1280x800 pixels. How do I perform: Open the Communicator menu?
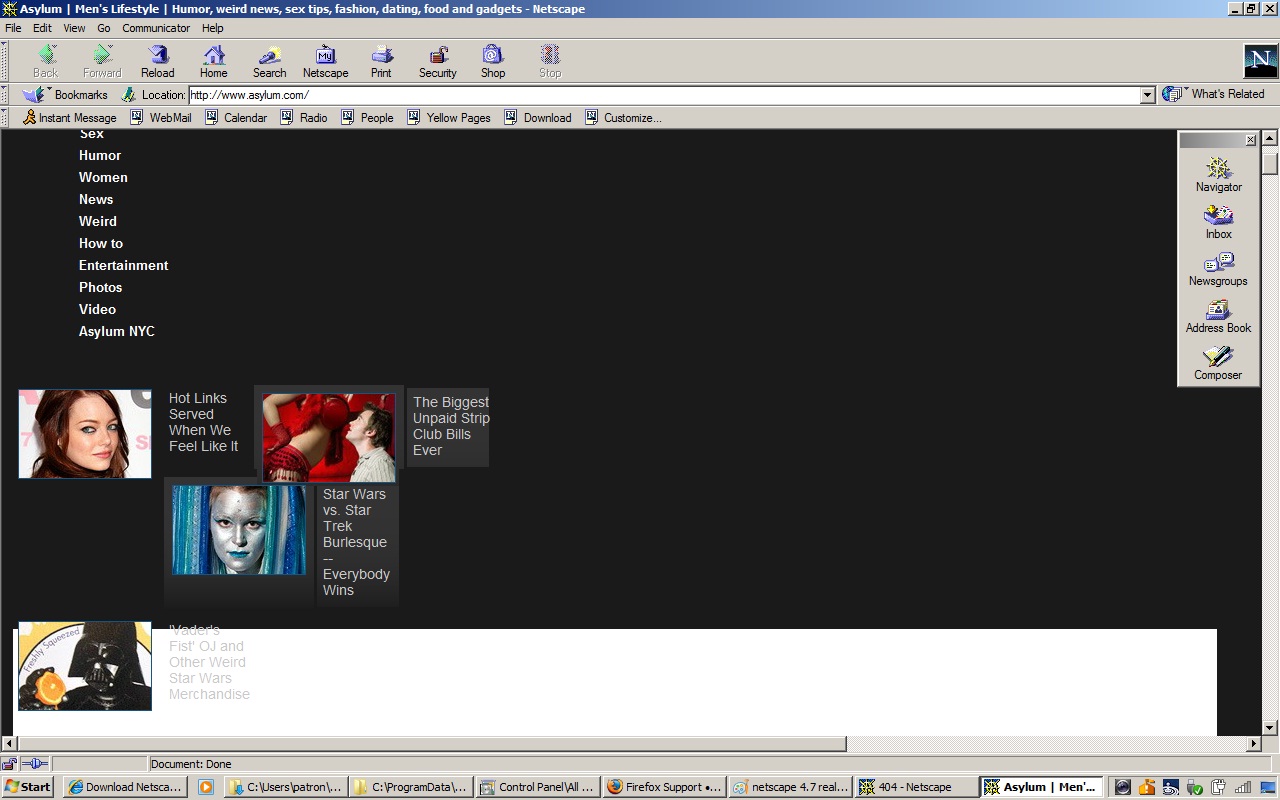tap(156, 28)
